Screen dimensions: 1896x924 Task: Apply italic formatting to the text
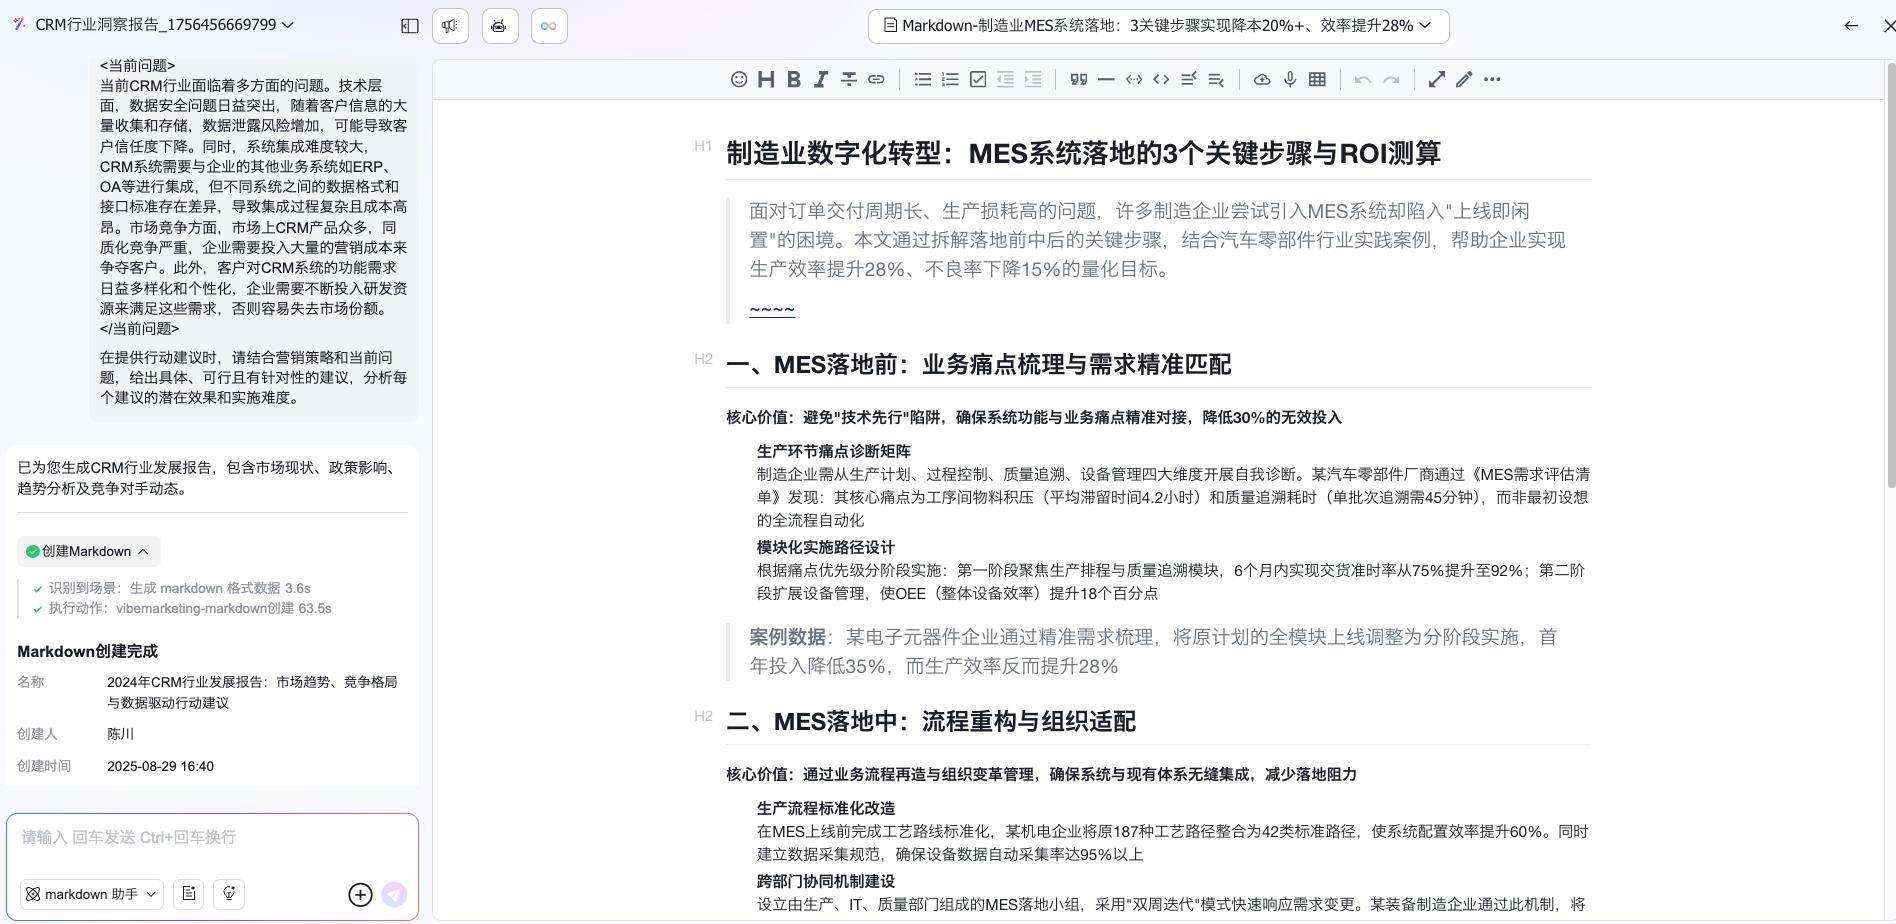point(821,79)
